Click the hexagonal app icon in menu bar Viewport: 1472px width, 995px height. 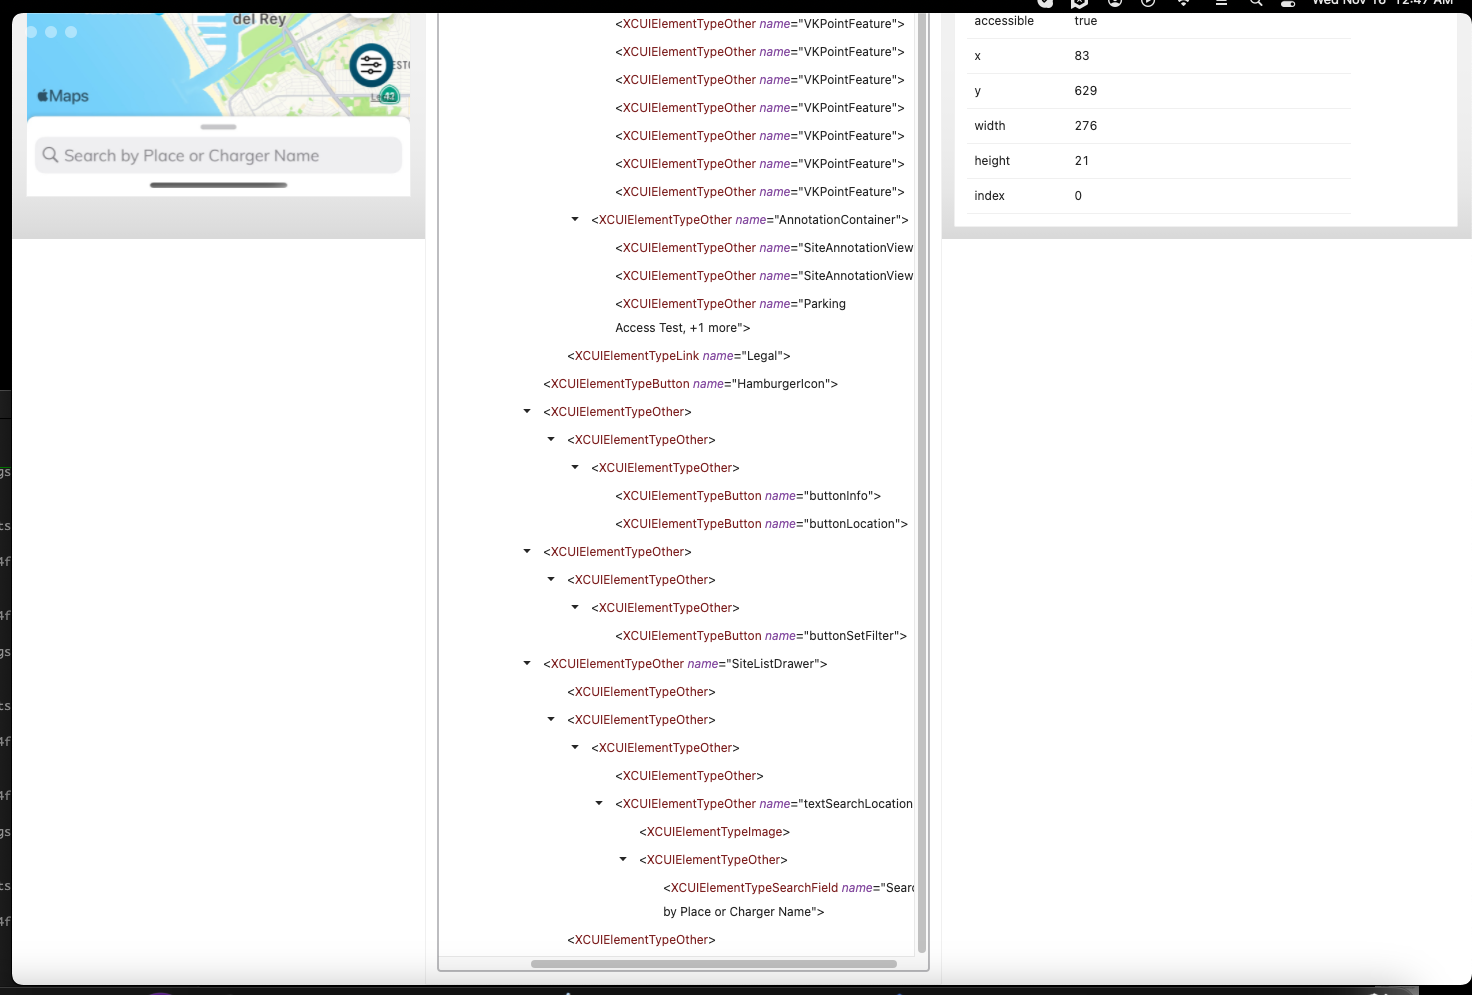[1078, 4]
